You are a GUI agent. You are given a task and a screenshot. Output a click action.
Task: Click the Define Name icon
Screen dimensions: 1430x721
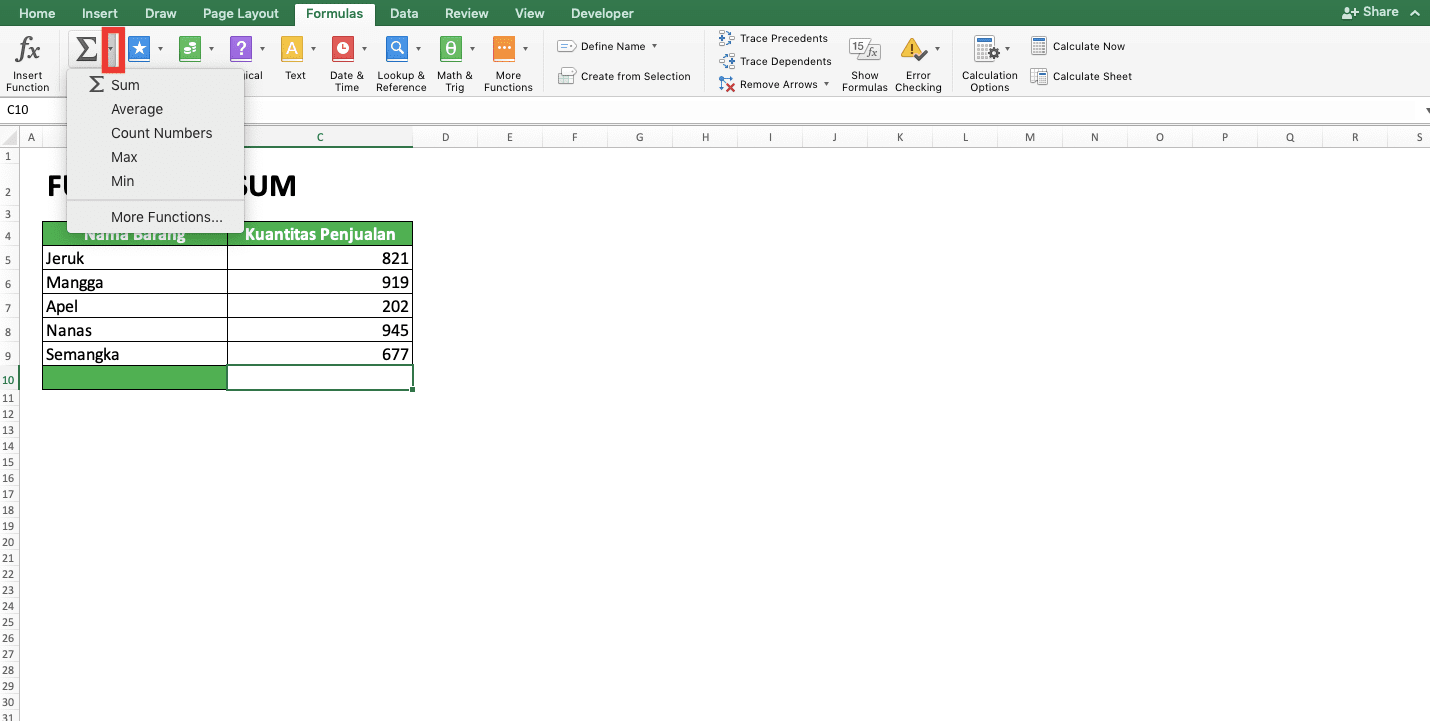click(x=566, y=46)
